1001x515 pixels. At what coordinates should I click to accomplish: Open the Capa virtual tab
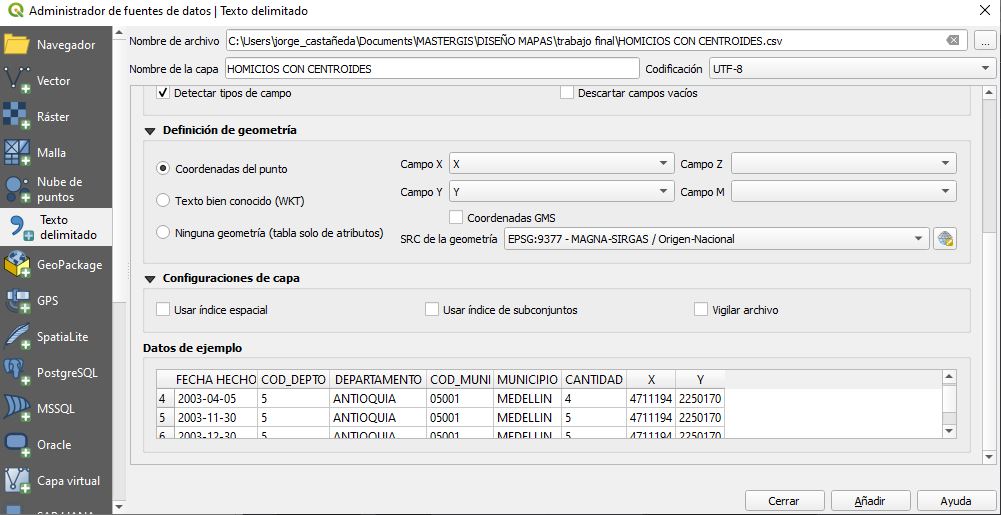coord(56,481)
